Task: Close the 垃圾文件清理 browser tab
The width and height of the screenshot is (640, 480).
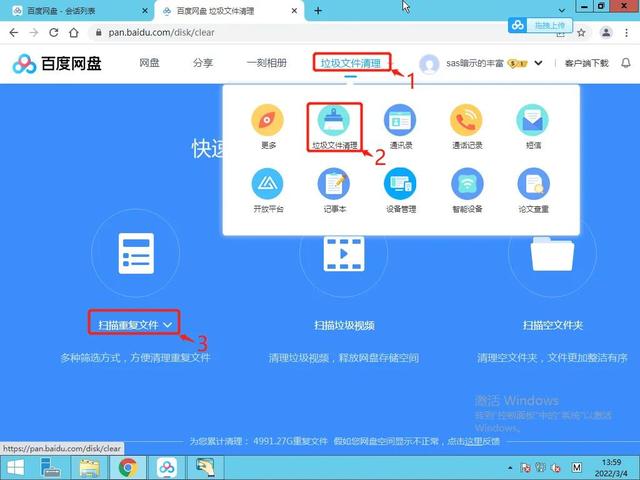Action: [294, 11]
